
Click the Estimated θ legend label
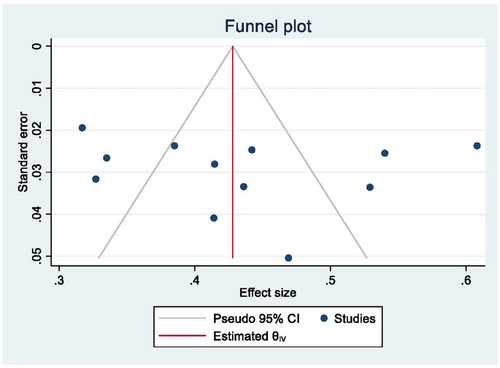pos(250,336)
